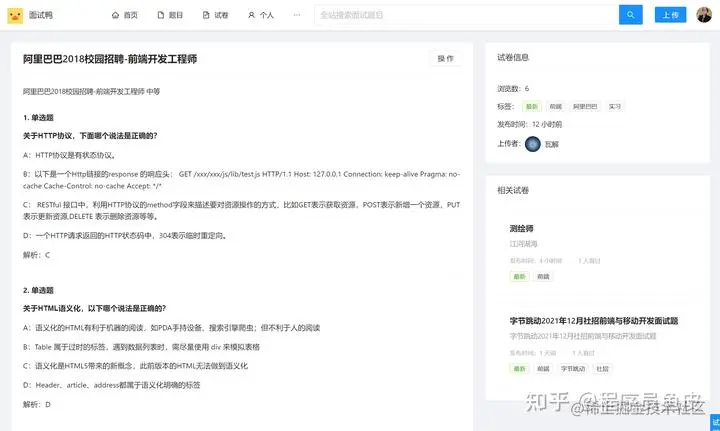The image size is (720, 431).
Task: Click the 字节跳动 tag on related paper
Action: click(x=573, y=369)
